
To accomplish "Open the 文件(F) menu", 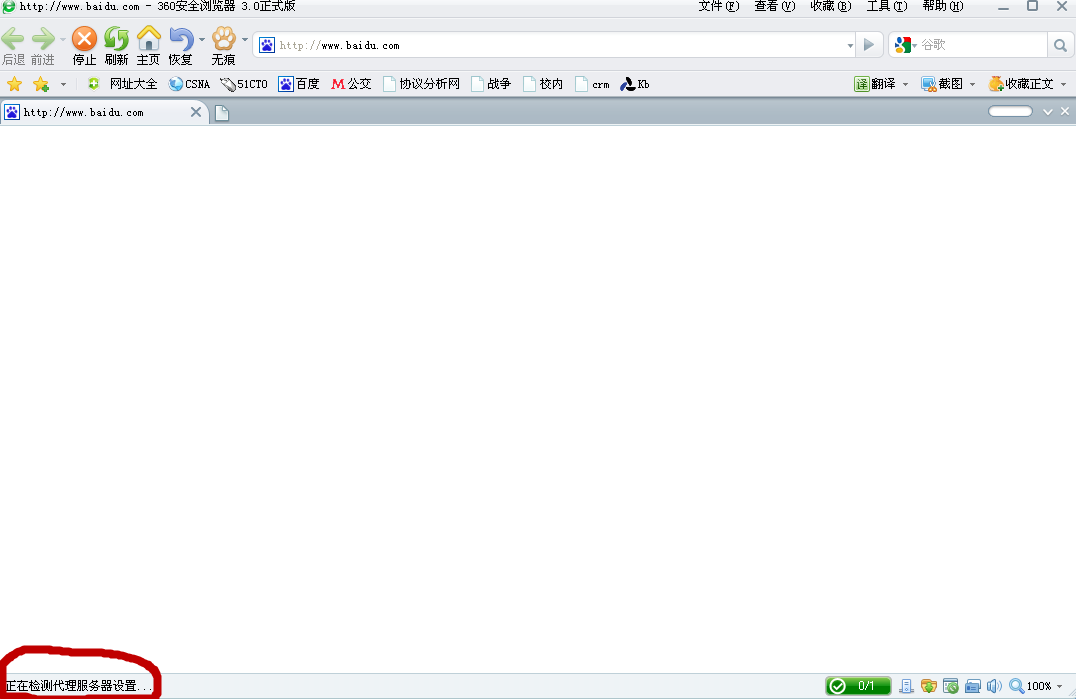I will click(718, 6).
